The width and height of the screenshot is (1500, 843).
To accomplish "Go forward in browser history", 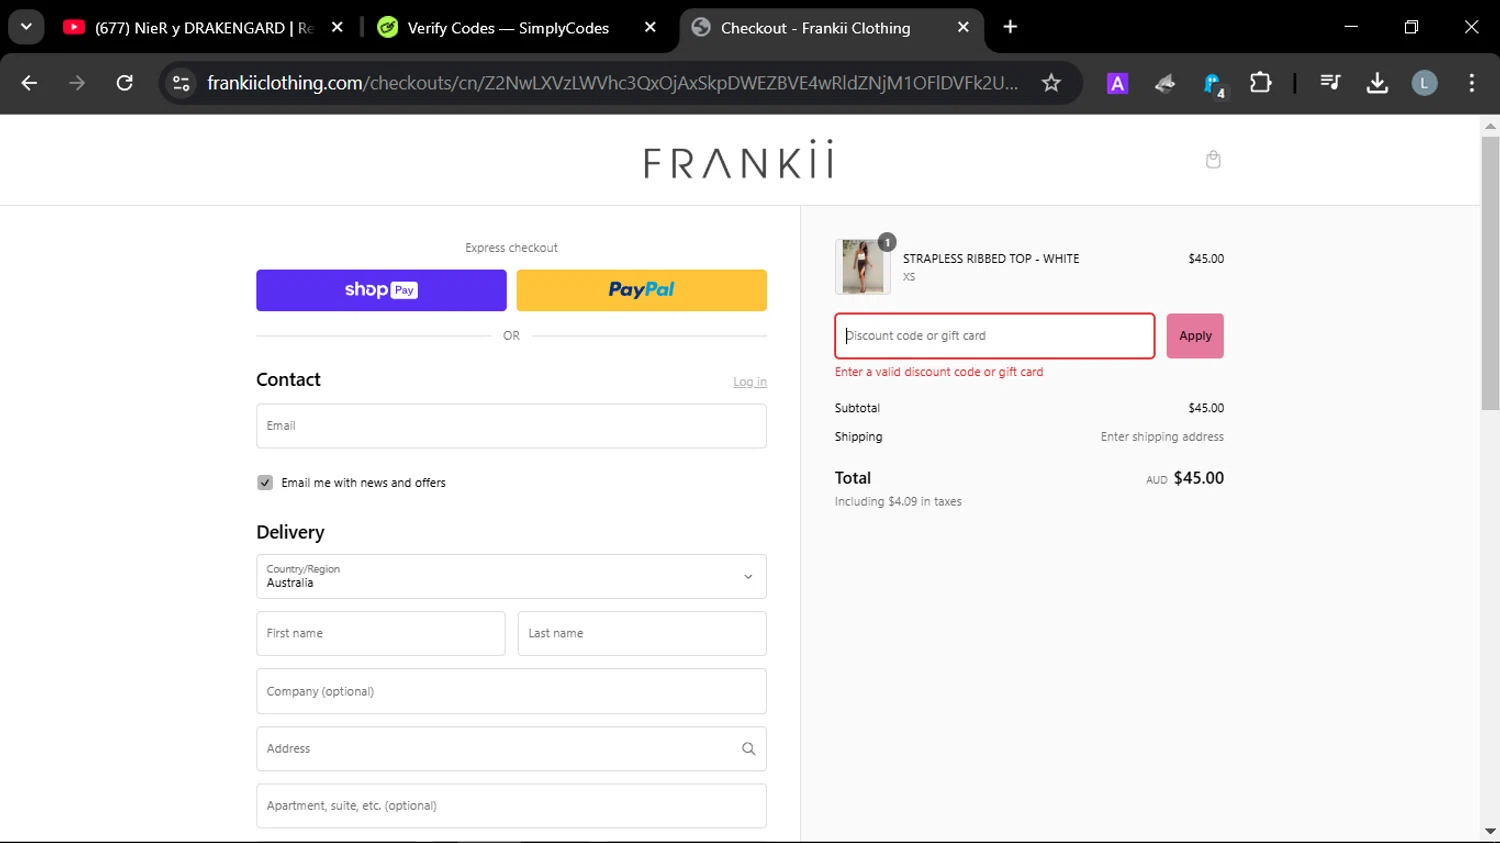I will 77,83.
